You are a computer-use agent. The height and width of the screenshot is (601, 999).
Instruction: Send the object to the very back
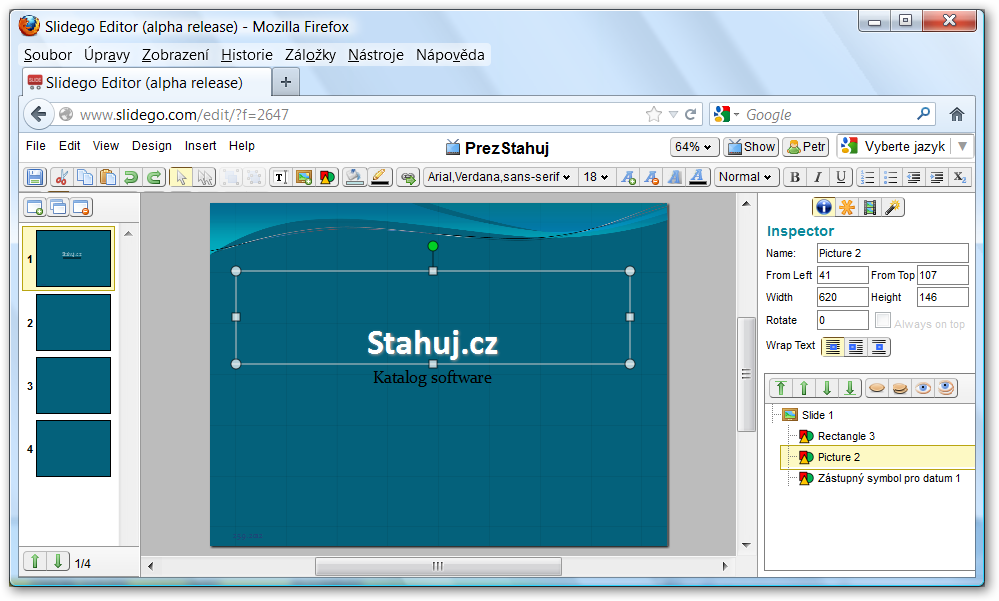pyautogui.click(x=850, y=388)
